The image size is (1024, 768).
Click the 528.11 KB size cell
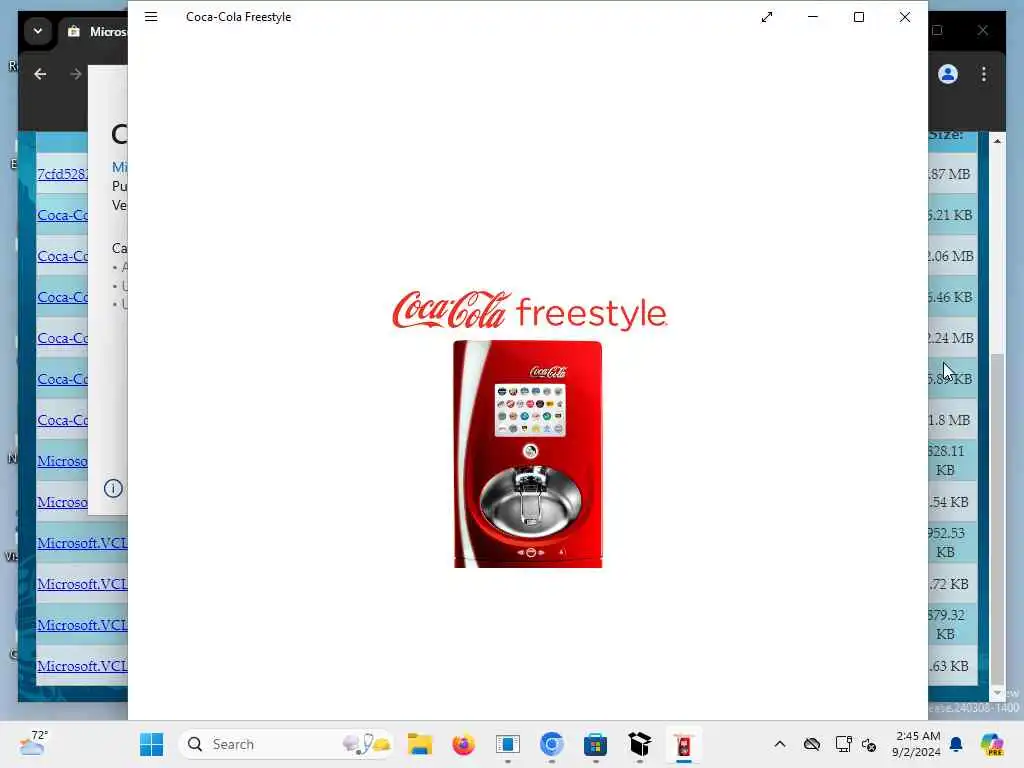(x=952, y=460)
